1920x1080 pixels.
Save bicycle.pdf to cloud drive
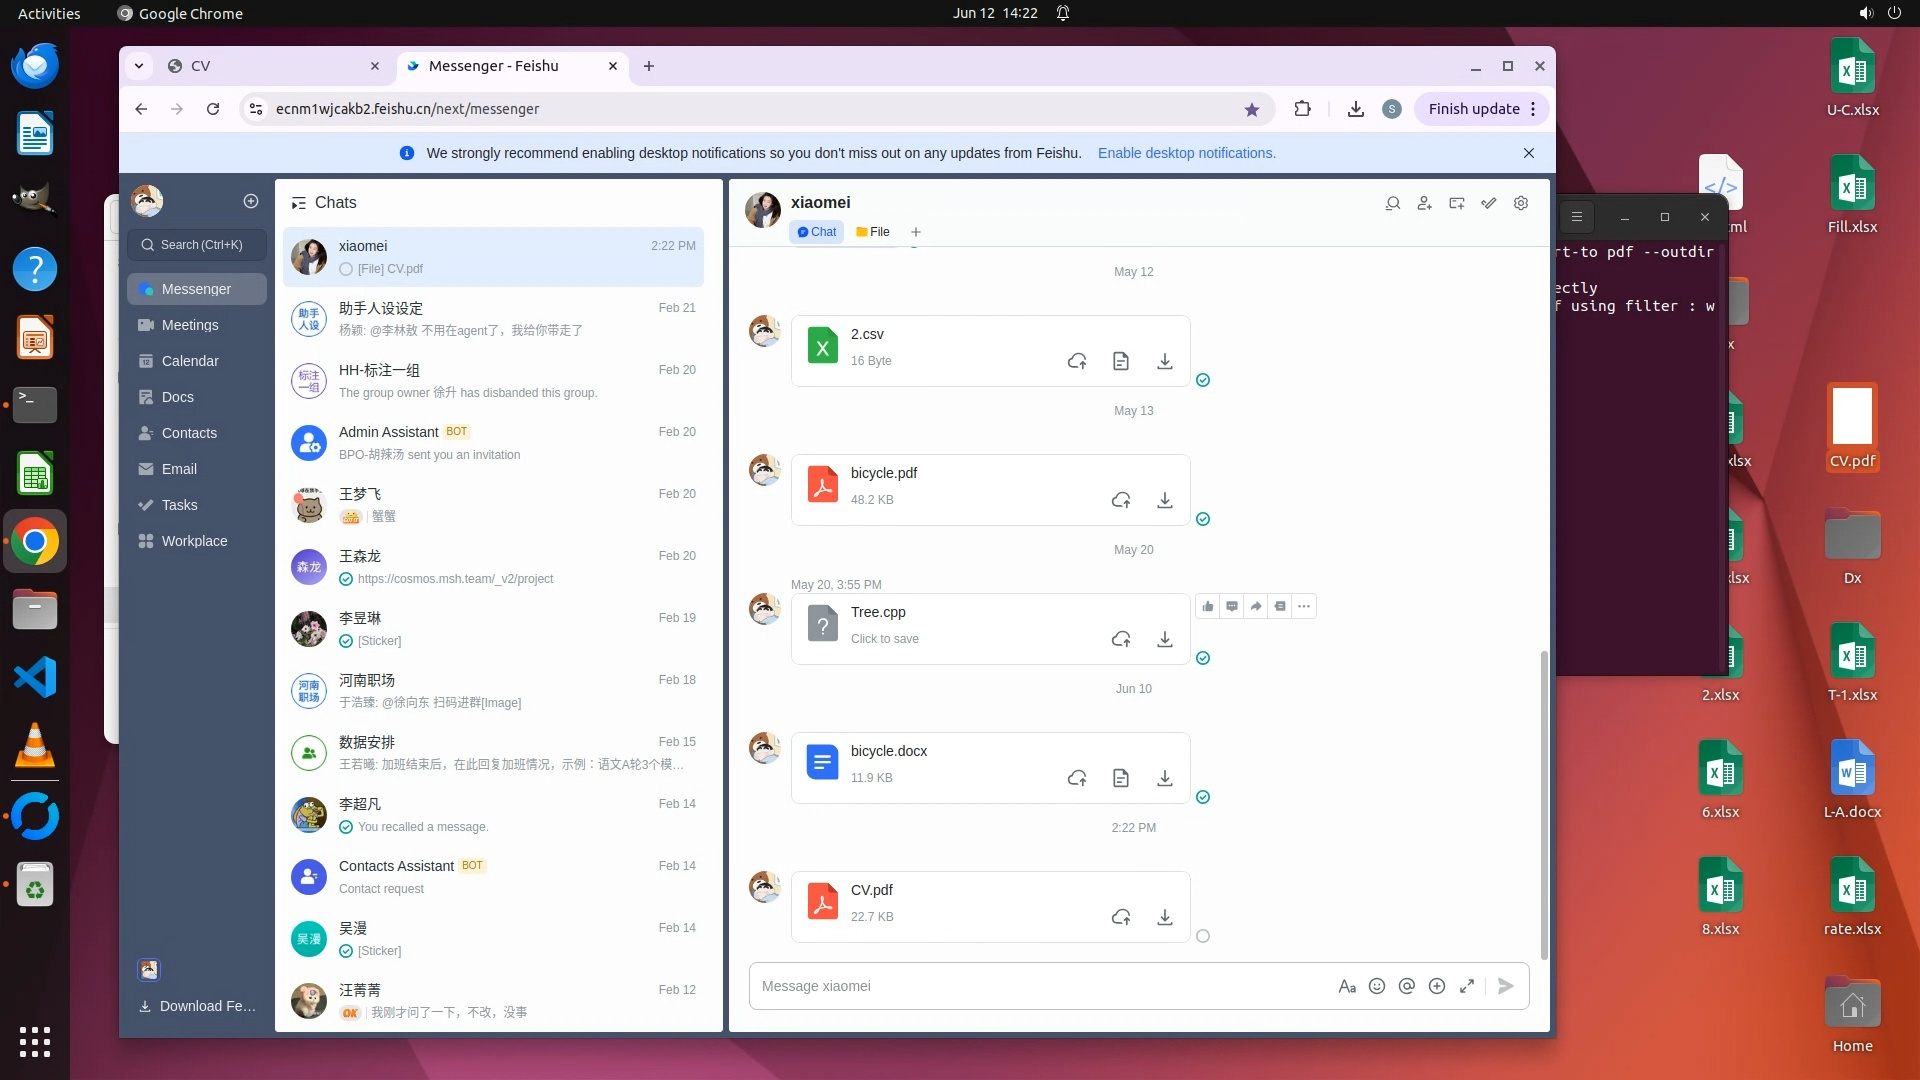[x=1121, y=500]
